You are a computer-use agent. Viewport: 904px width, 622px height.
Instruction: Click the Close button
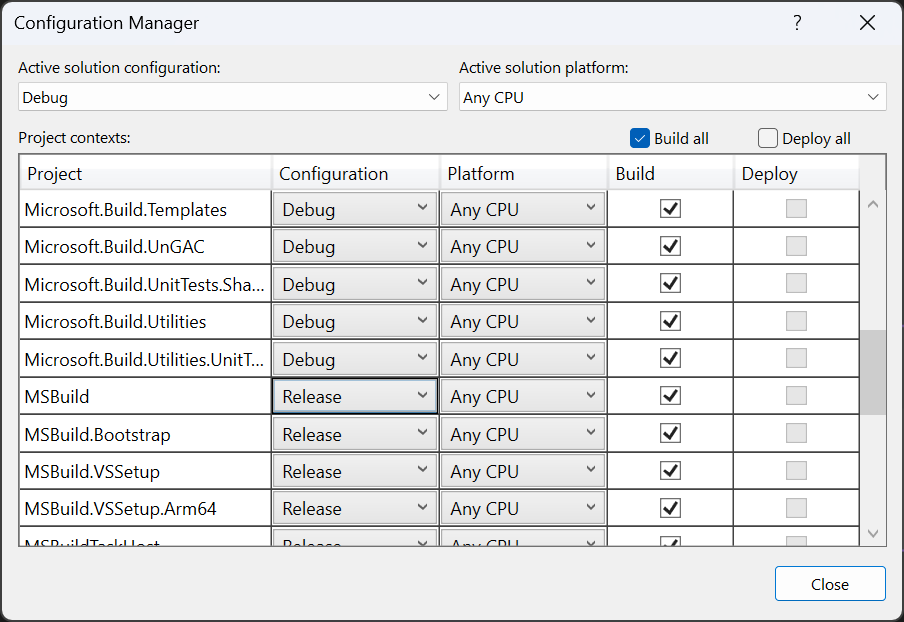point(829,583)
